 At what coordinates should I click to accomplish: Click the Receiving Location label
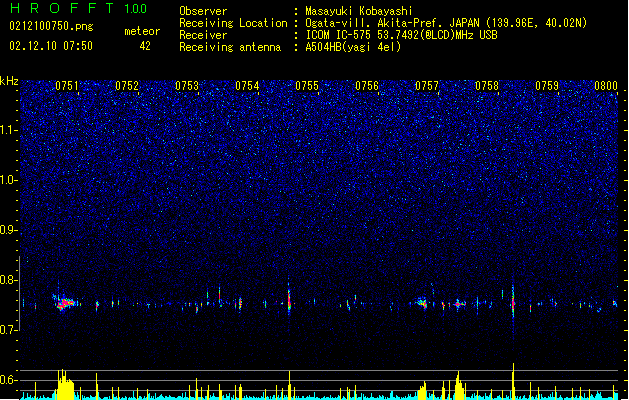coord(233,23)
